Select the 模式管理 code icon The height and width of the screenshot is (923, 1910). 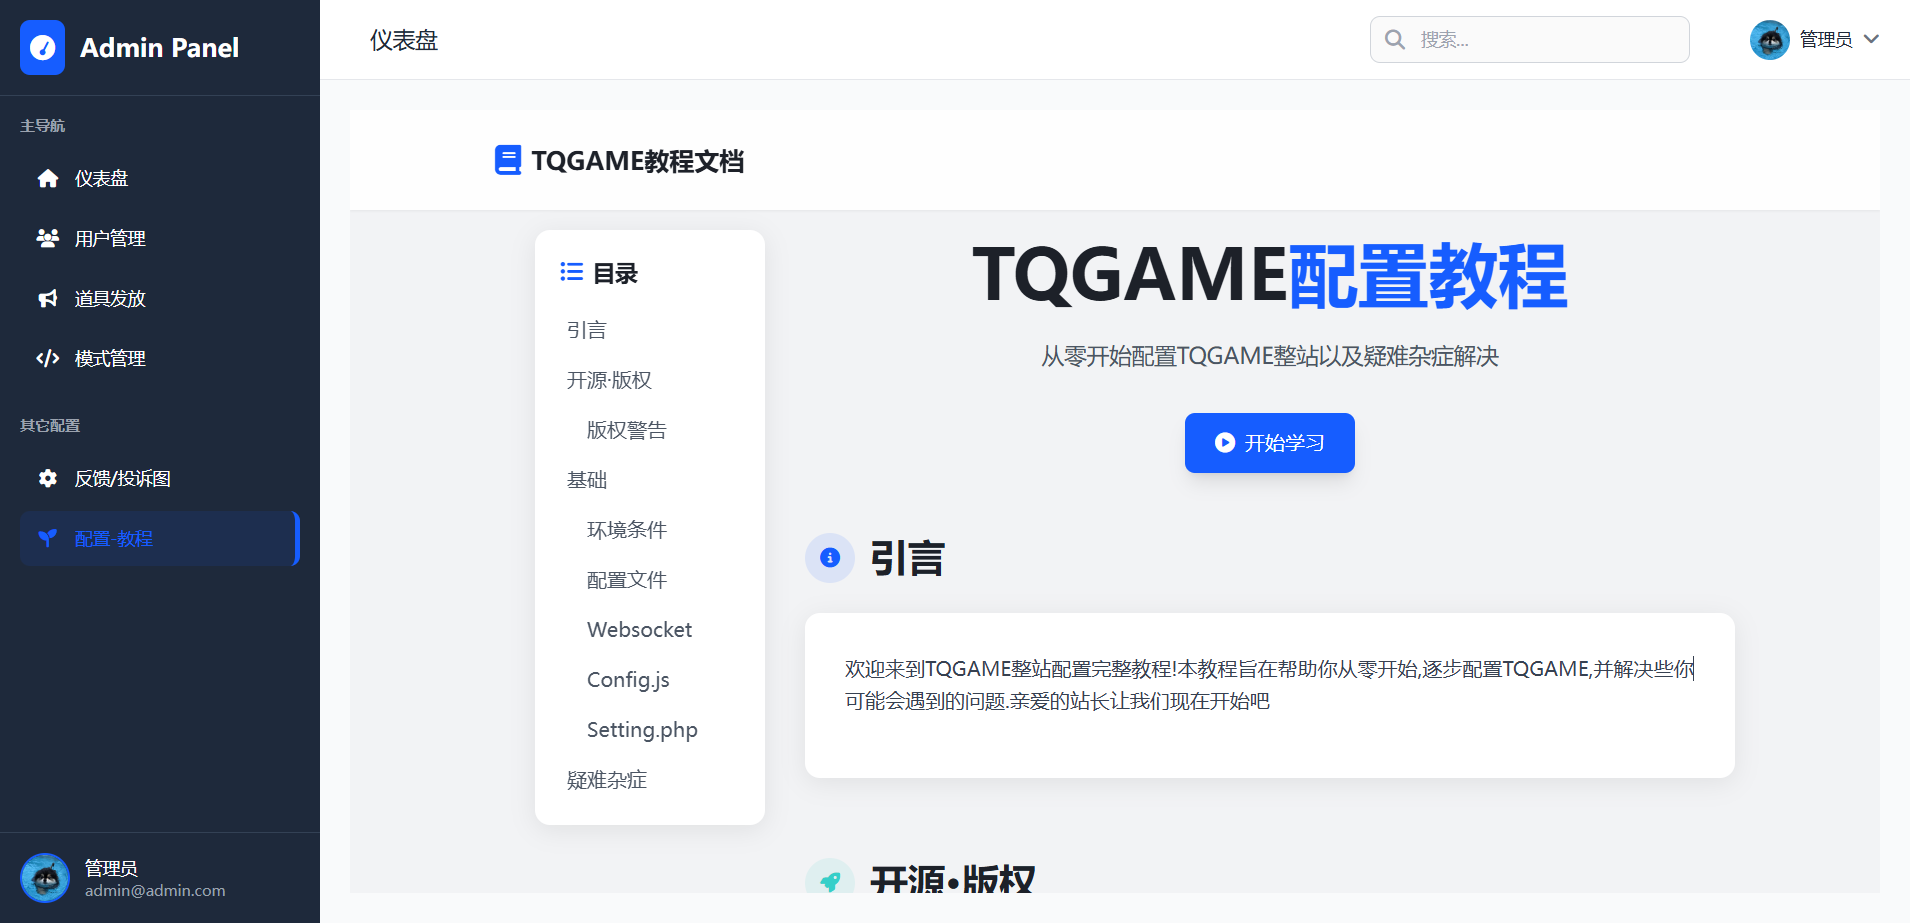pyautogui.click(x=47, y=358)
